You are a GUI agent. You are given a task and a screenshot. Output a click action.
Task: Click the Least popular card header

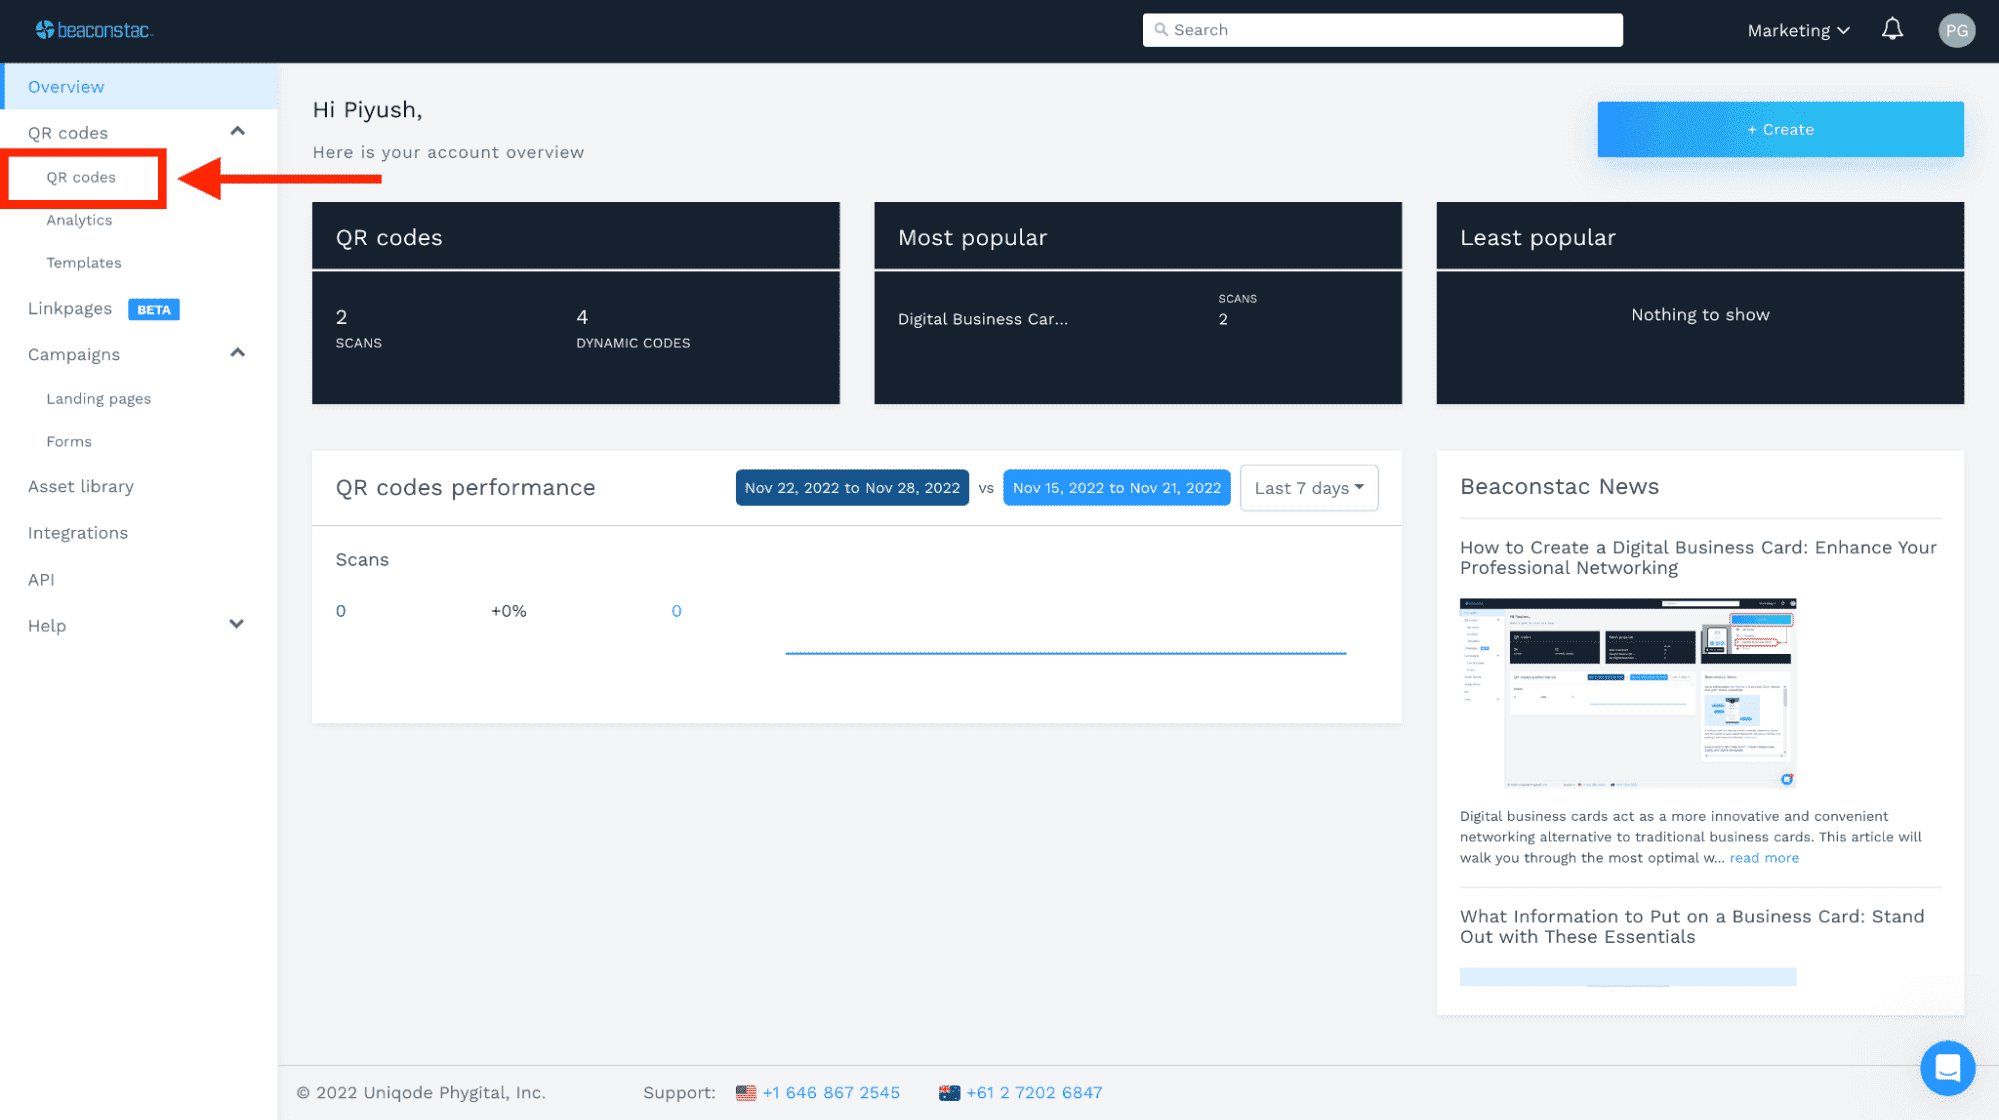(1700, 236)
